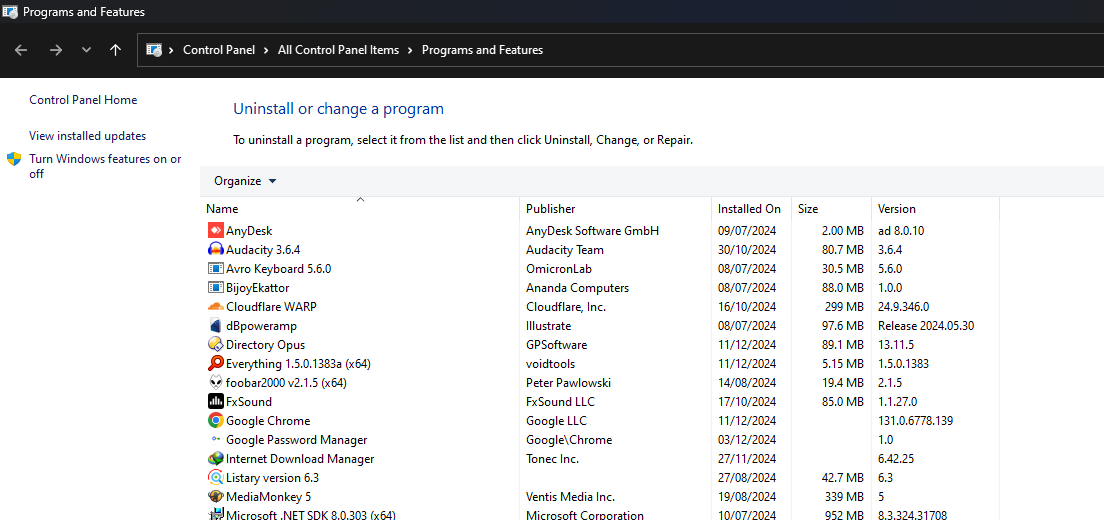The image size is (1104, 520).
Task: Click the address bar Control Panel icon
Action: [x=153, y=50]
